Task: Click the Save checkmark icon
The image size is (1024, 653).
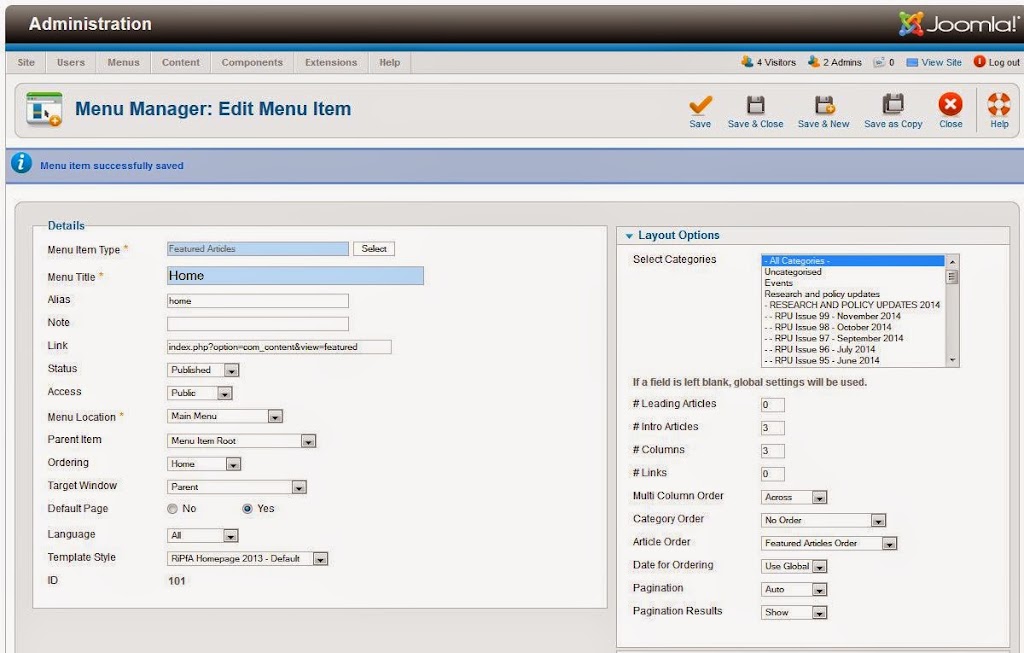Action: 700,104
